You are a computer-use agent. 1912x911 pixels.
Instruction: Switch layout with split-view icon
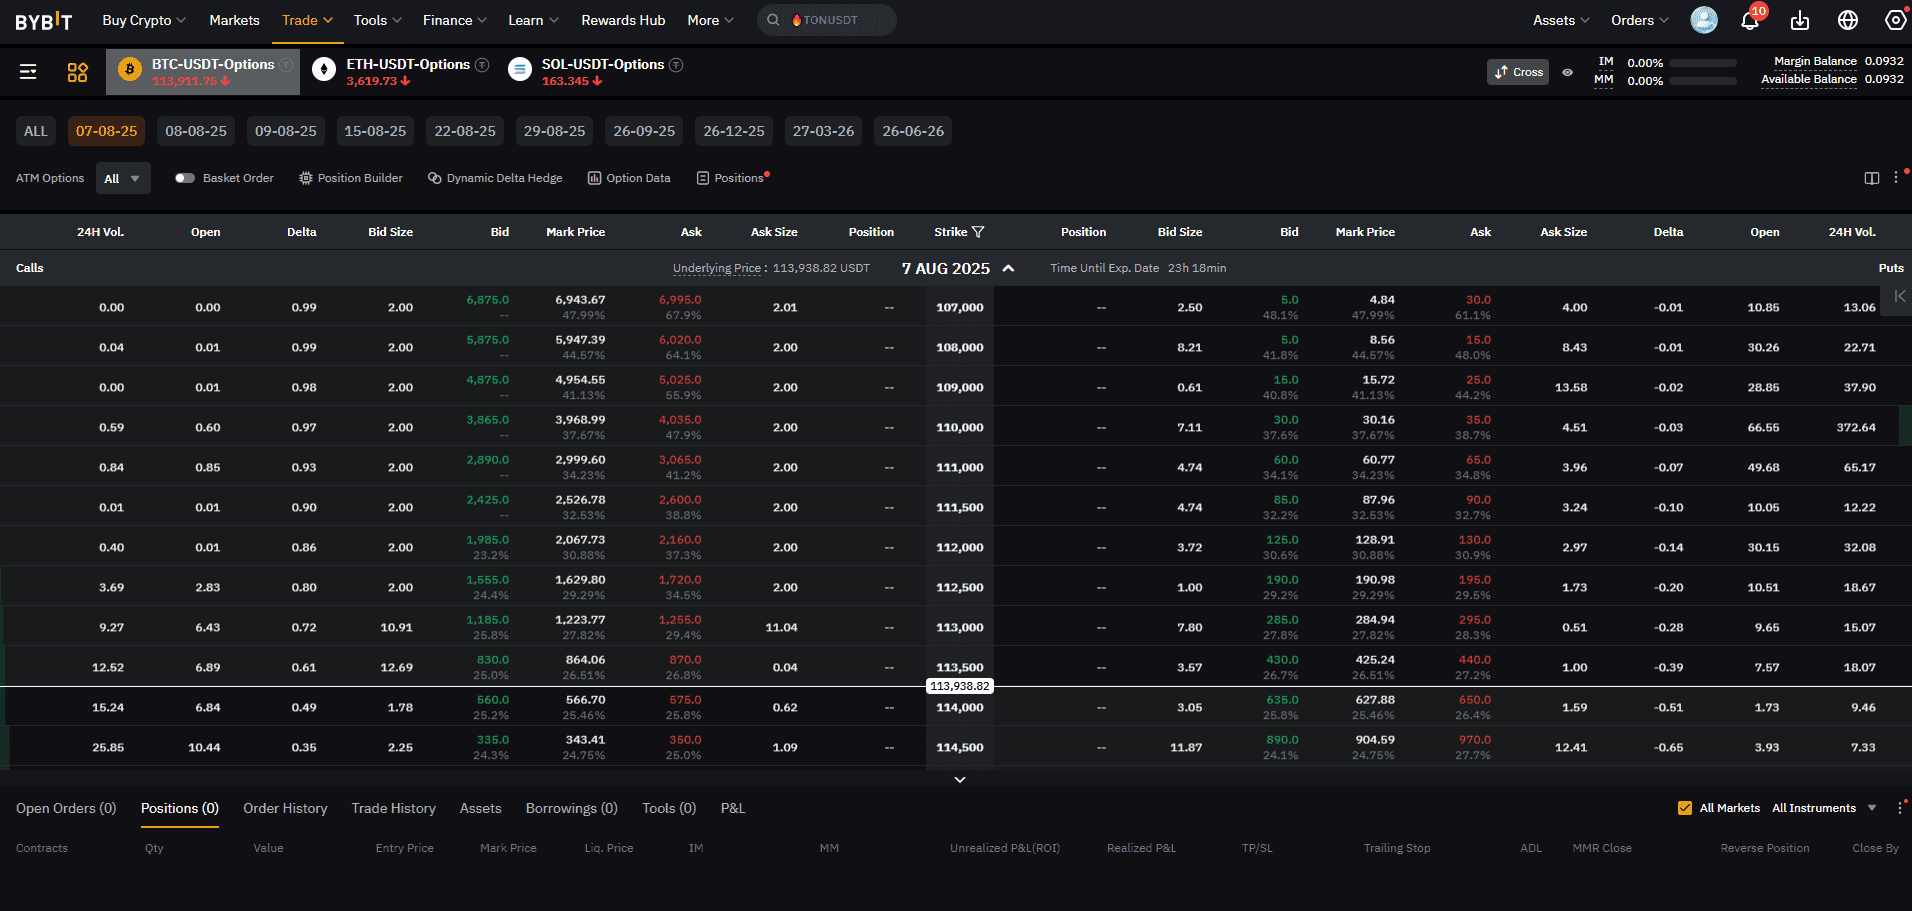click(1872, 178)
